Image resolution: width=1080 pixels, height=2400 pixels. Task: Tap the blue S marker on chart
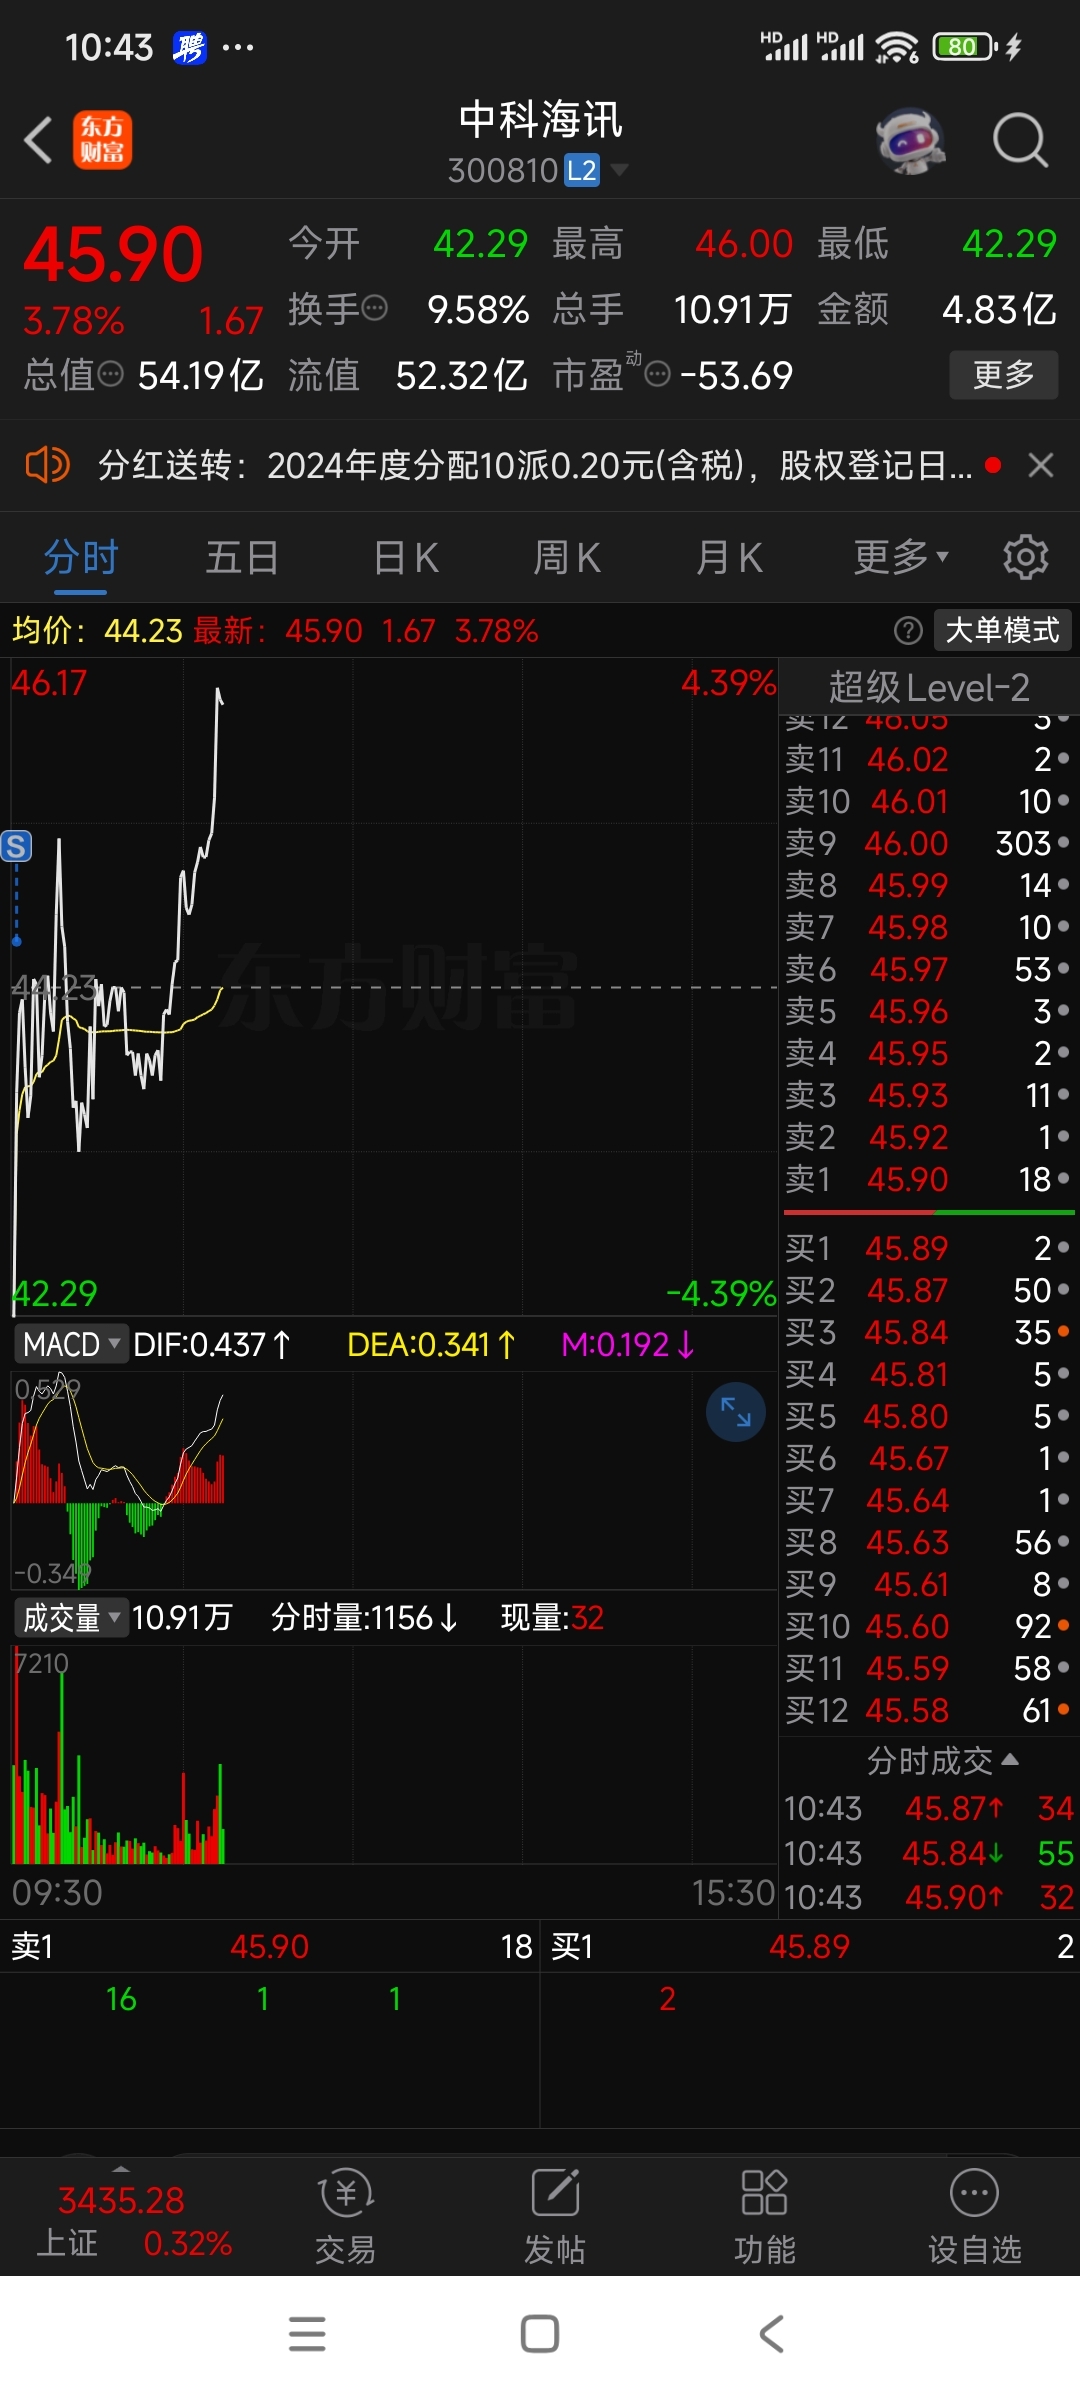pyautogui.click(x=16, y=846)
